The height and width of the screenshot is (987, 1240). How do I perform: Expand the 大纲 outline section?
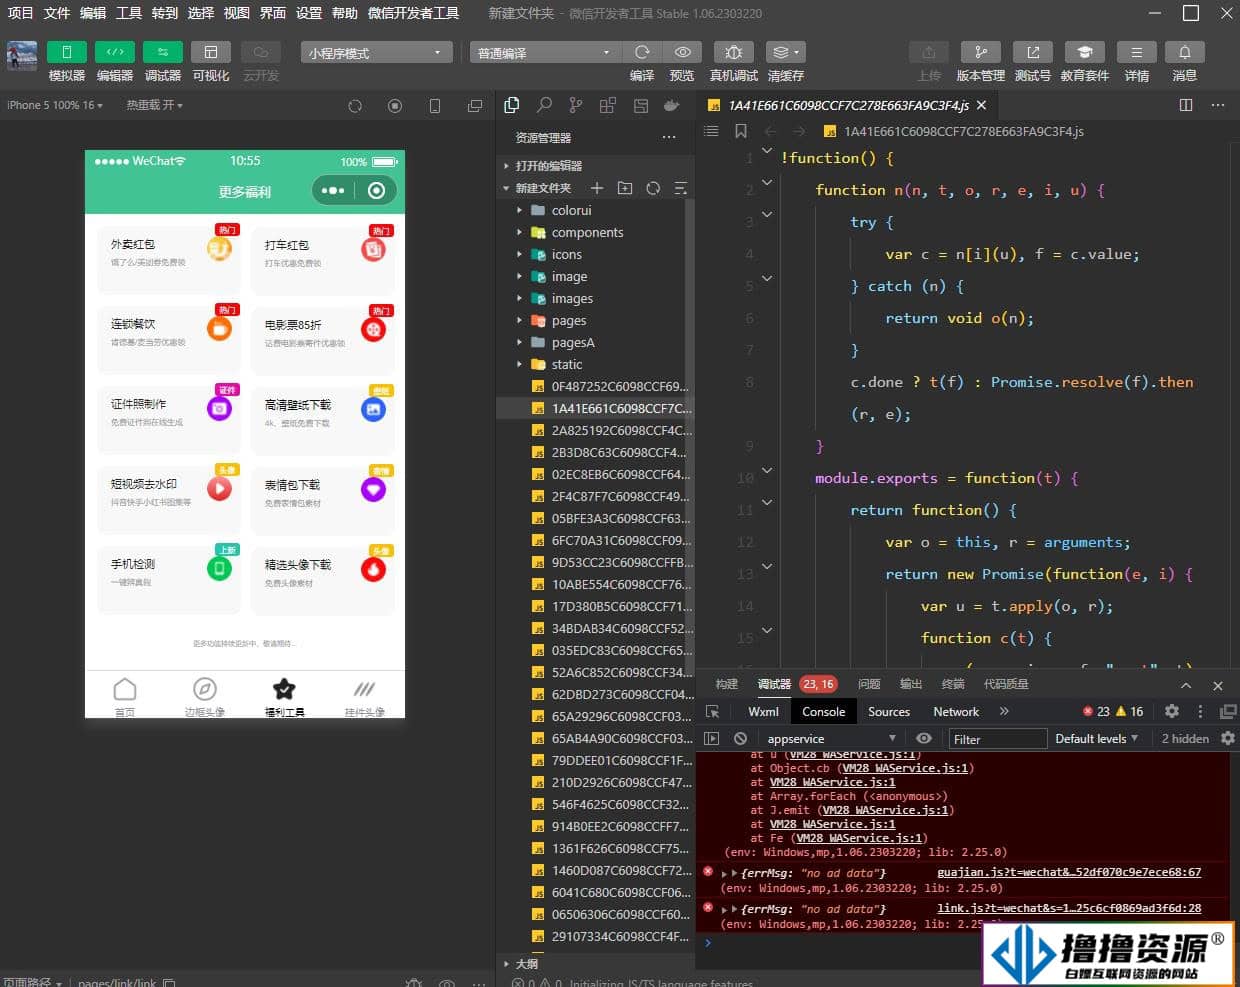pos(594,964)
